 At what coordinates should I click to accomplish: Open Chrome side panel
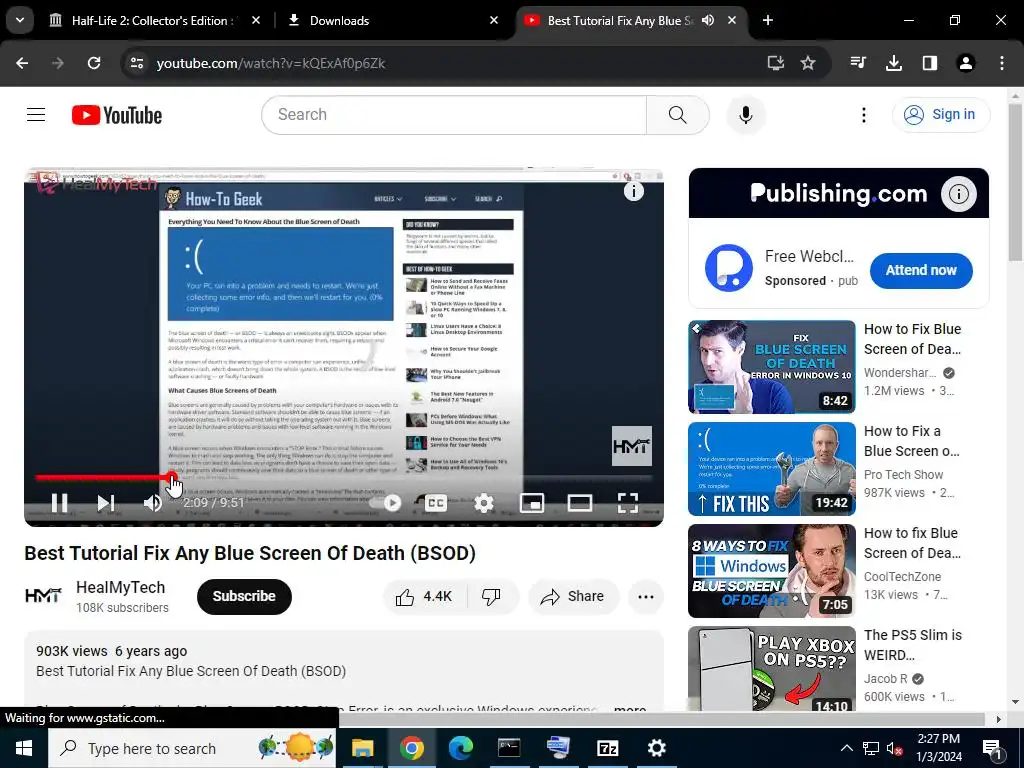tap(930, 63)
